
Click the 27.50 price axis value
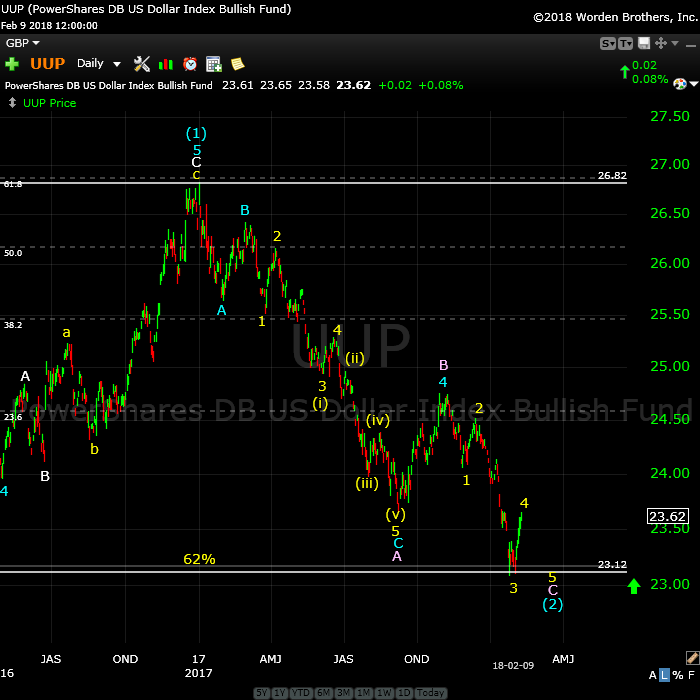click(x=670, y=117)
